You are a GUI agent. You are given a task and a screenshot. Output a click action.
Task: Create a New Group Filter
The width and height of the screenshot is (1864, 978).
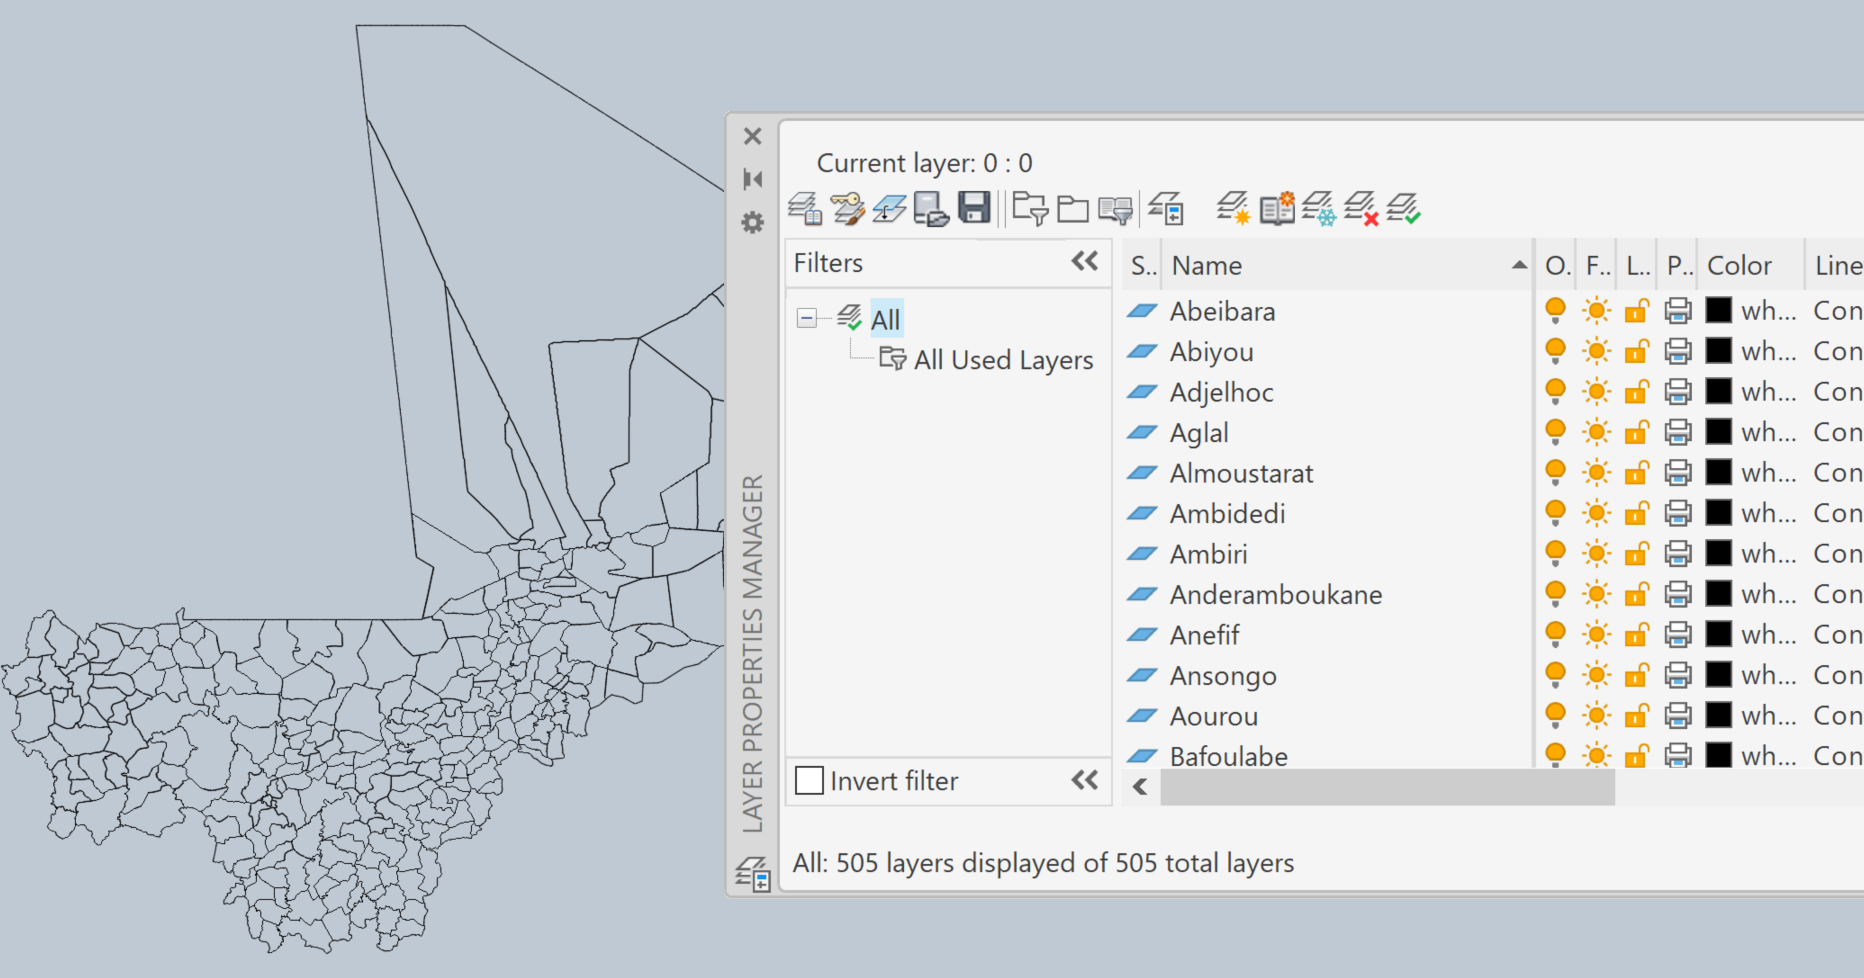[x=1074, y=208]
